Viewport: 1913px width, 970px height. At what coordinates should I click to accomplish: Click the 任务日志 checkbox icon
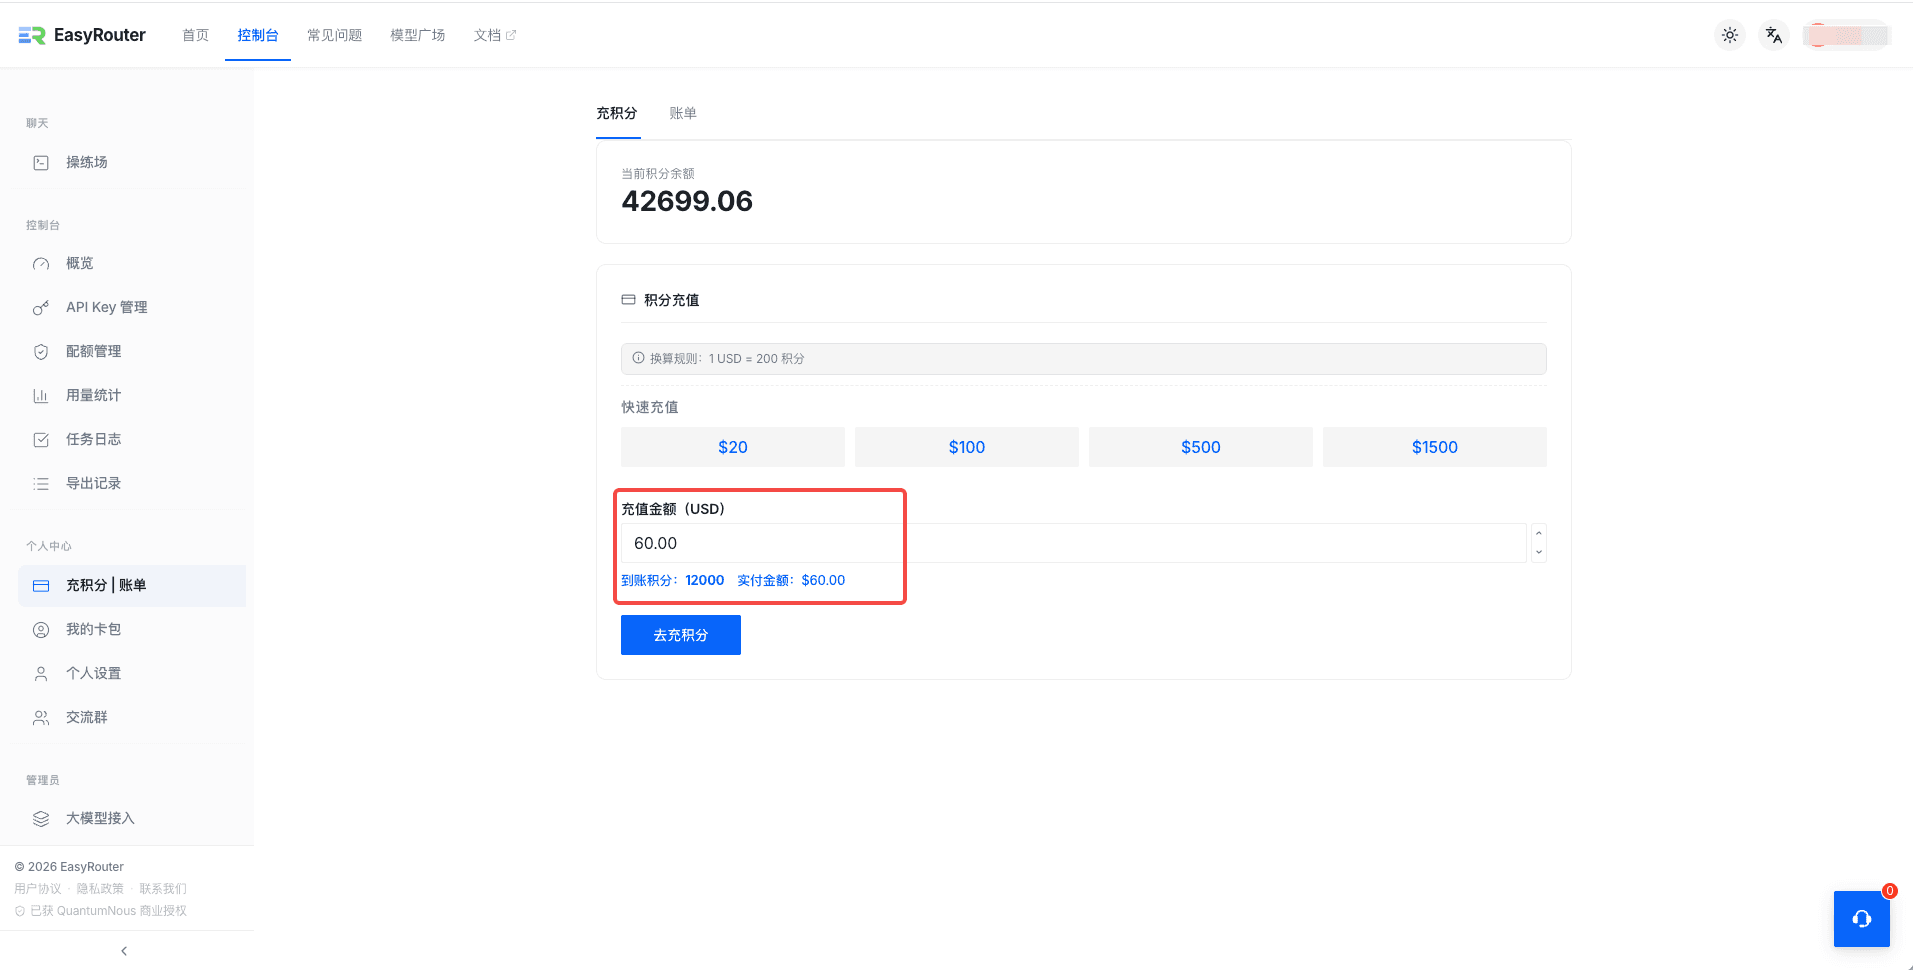tap(41, 440)
